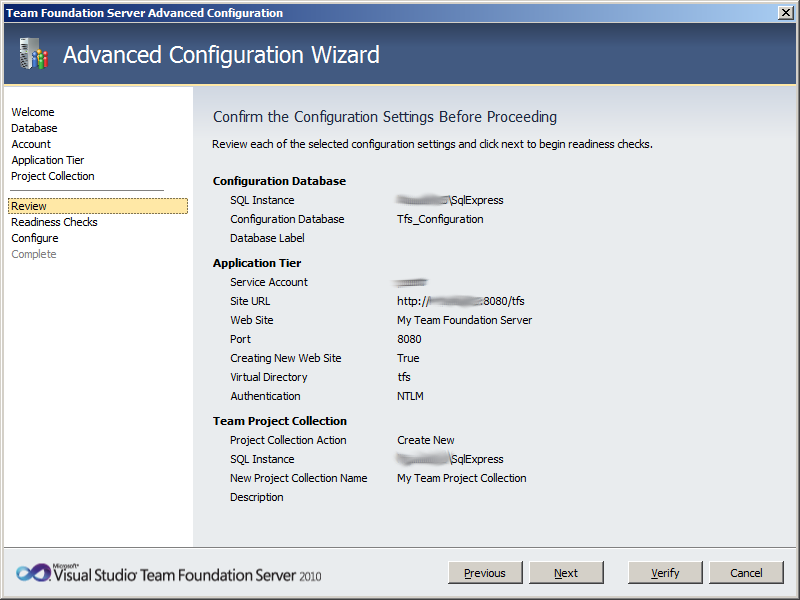800x600 pixels.
Task: Select the Configure step
Action: [x=35, y=238]
